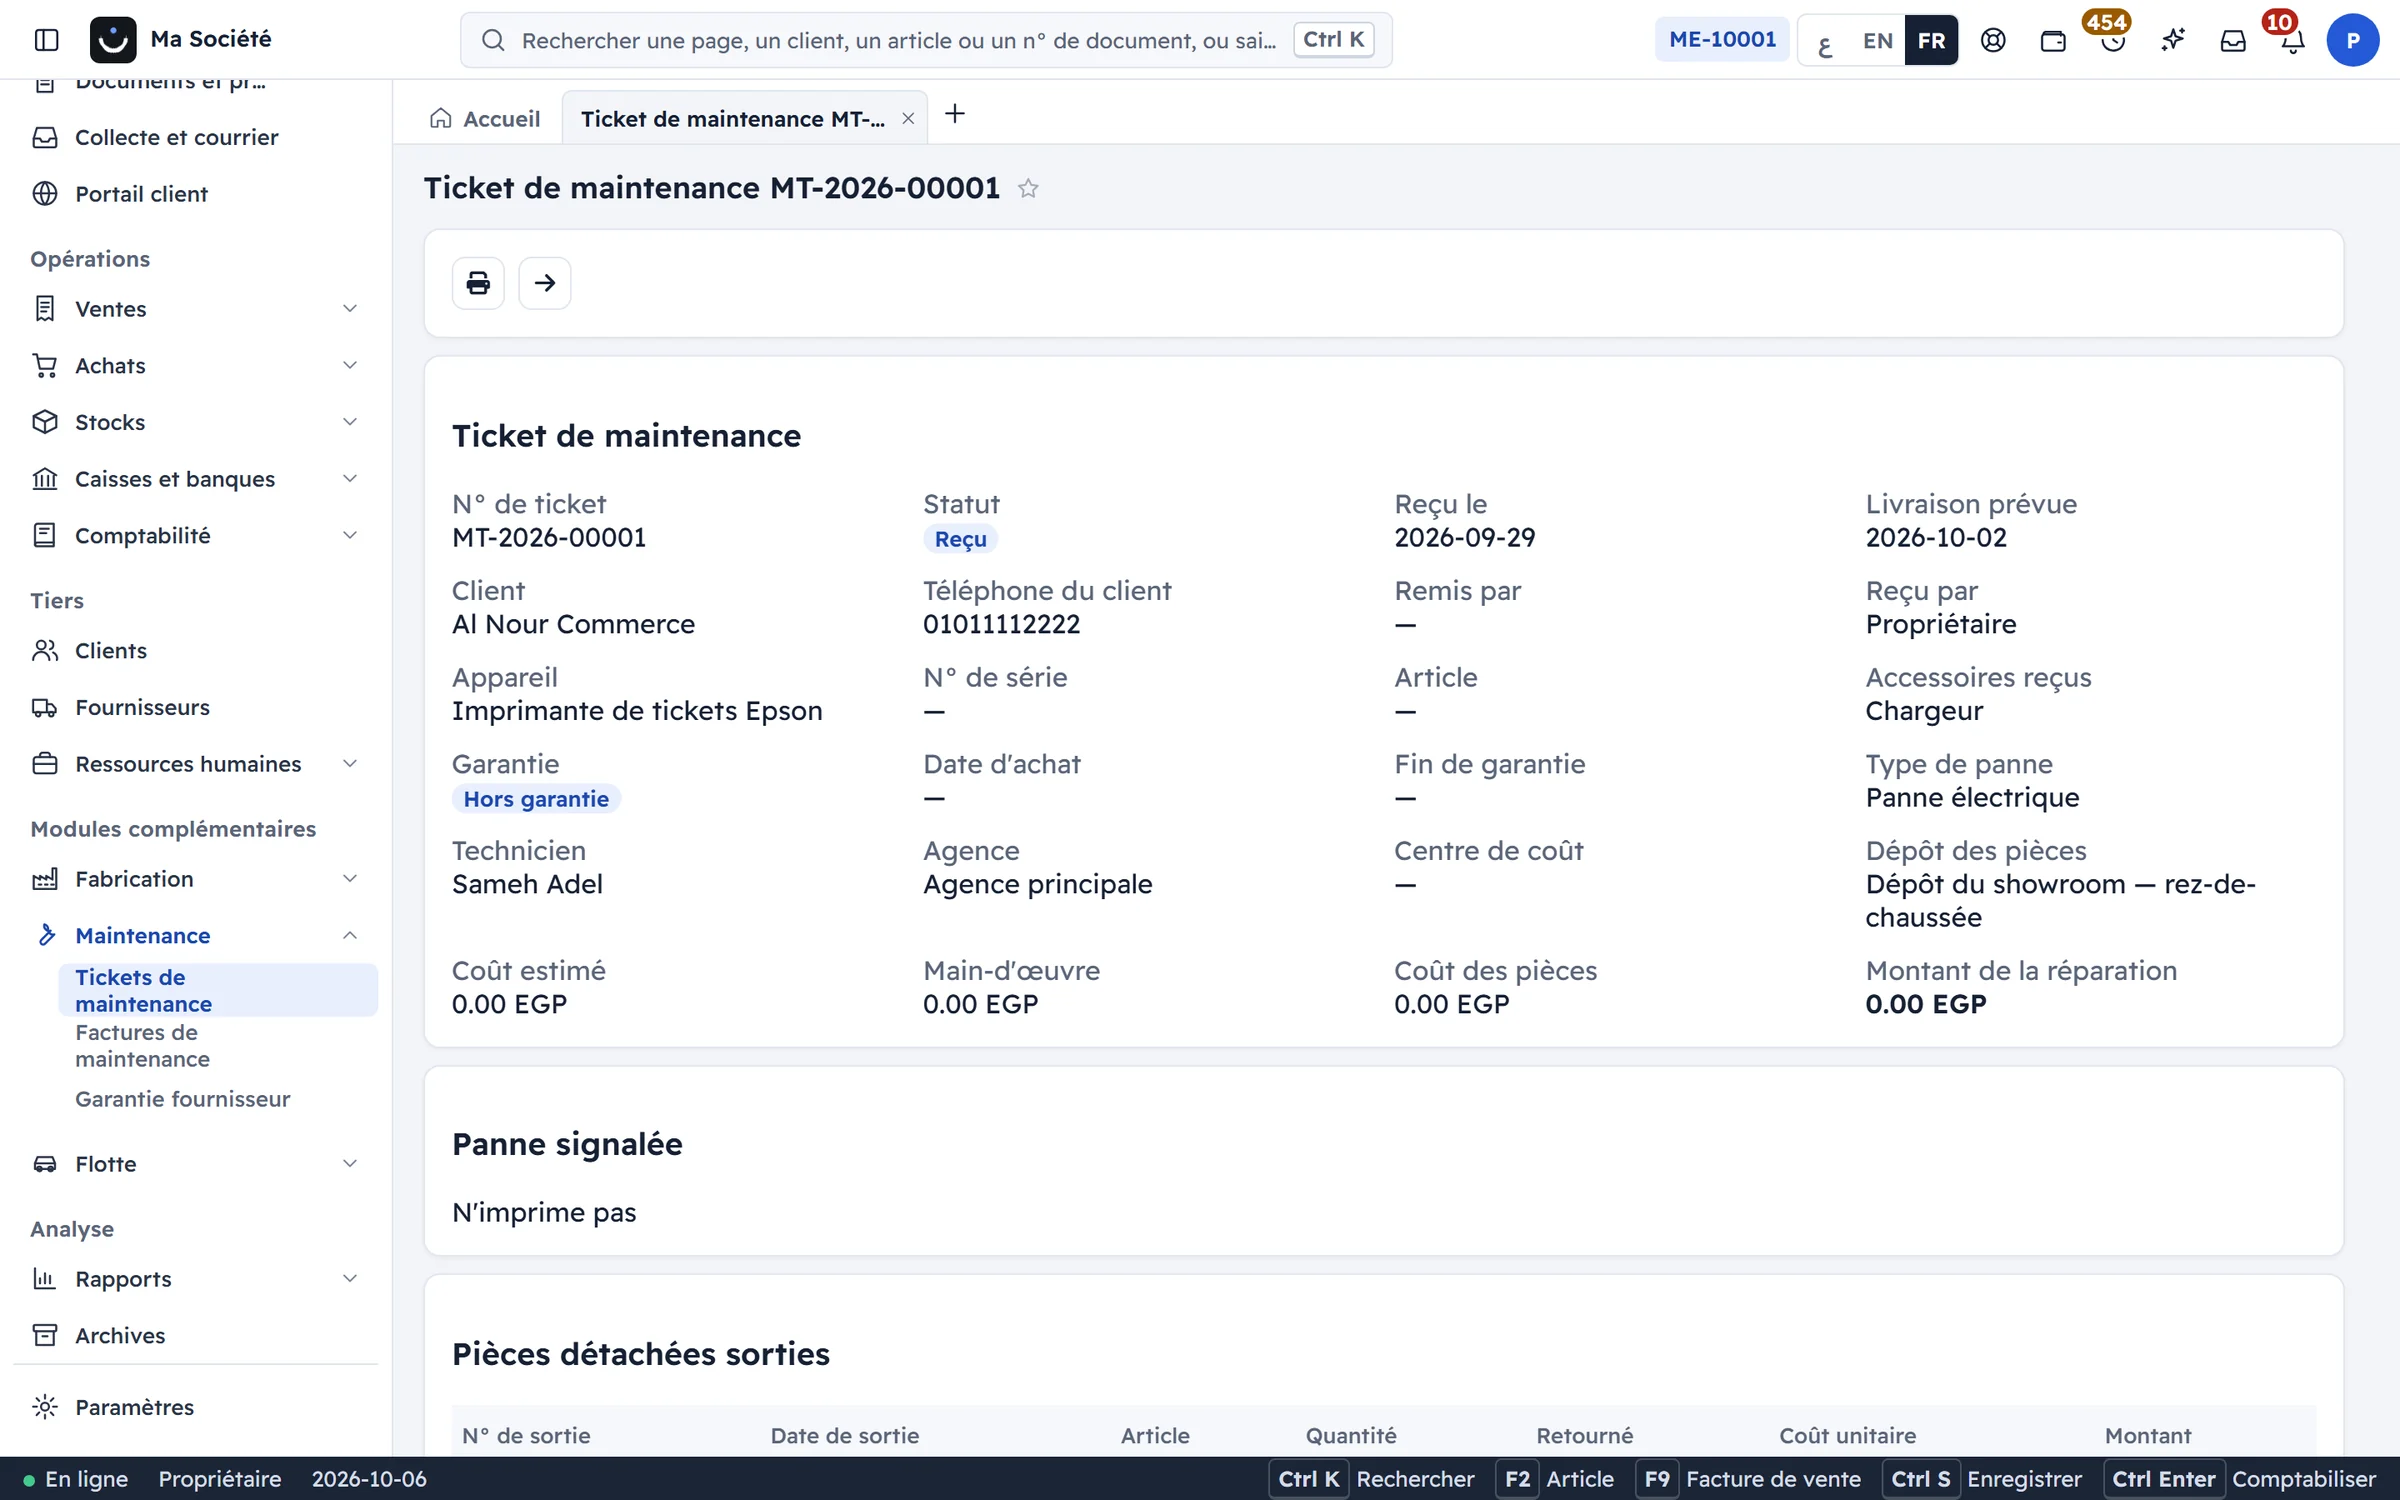Click the arrow forward action button
Viewport: 2400px width, 1500px height.
pyautogui.click(x=545, y=283)
